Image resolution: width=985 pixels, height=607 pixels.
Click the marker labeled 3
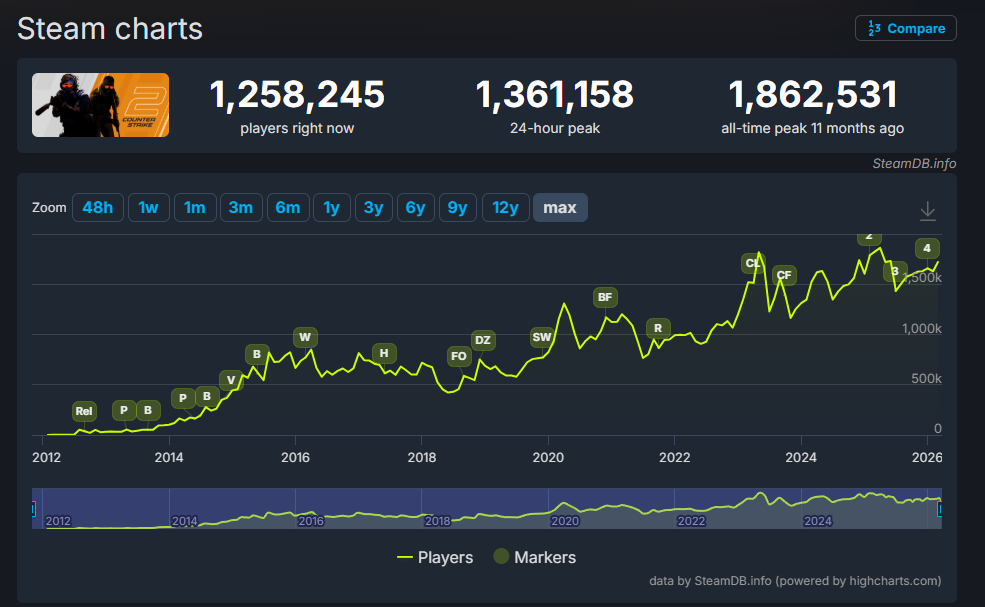click(x=895, y=271)
